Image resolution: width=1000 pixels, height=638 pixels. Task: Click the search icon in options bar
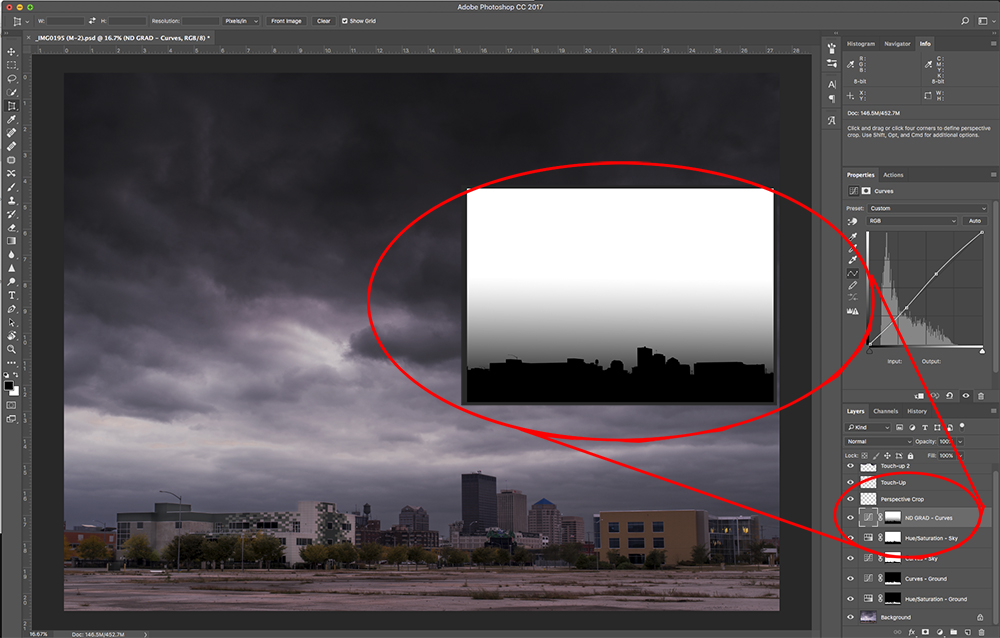pos(965,21)
